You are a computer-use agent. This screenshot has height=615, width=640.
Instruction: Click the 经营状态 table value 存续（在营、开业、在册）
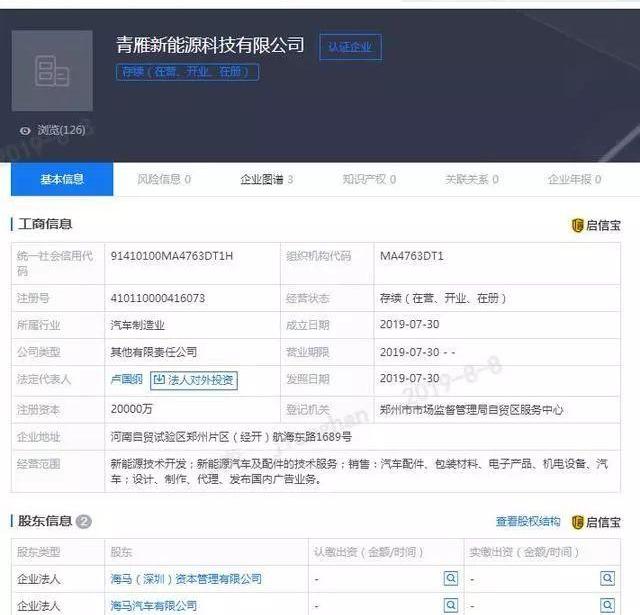(443, 298)
